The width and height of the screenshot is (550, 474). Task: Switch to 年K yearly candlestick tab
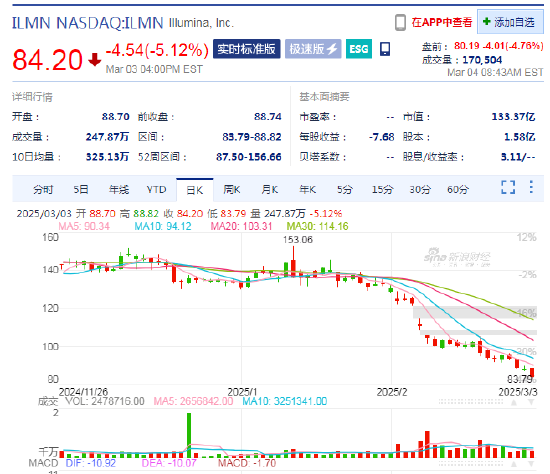pyautogui.click(x=308, y=190)
